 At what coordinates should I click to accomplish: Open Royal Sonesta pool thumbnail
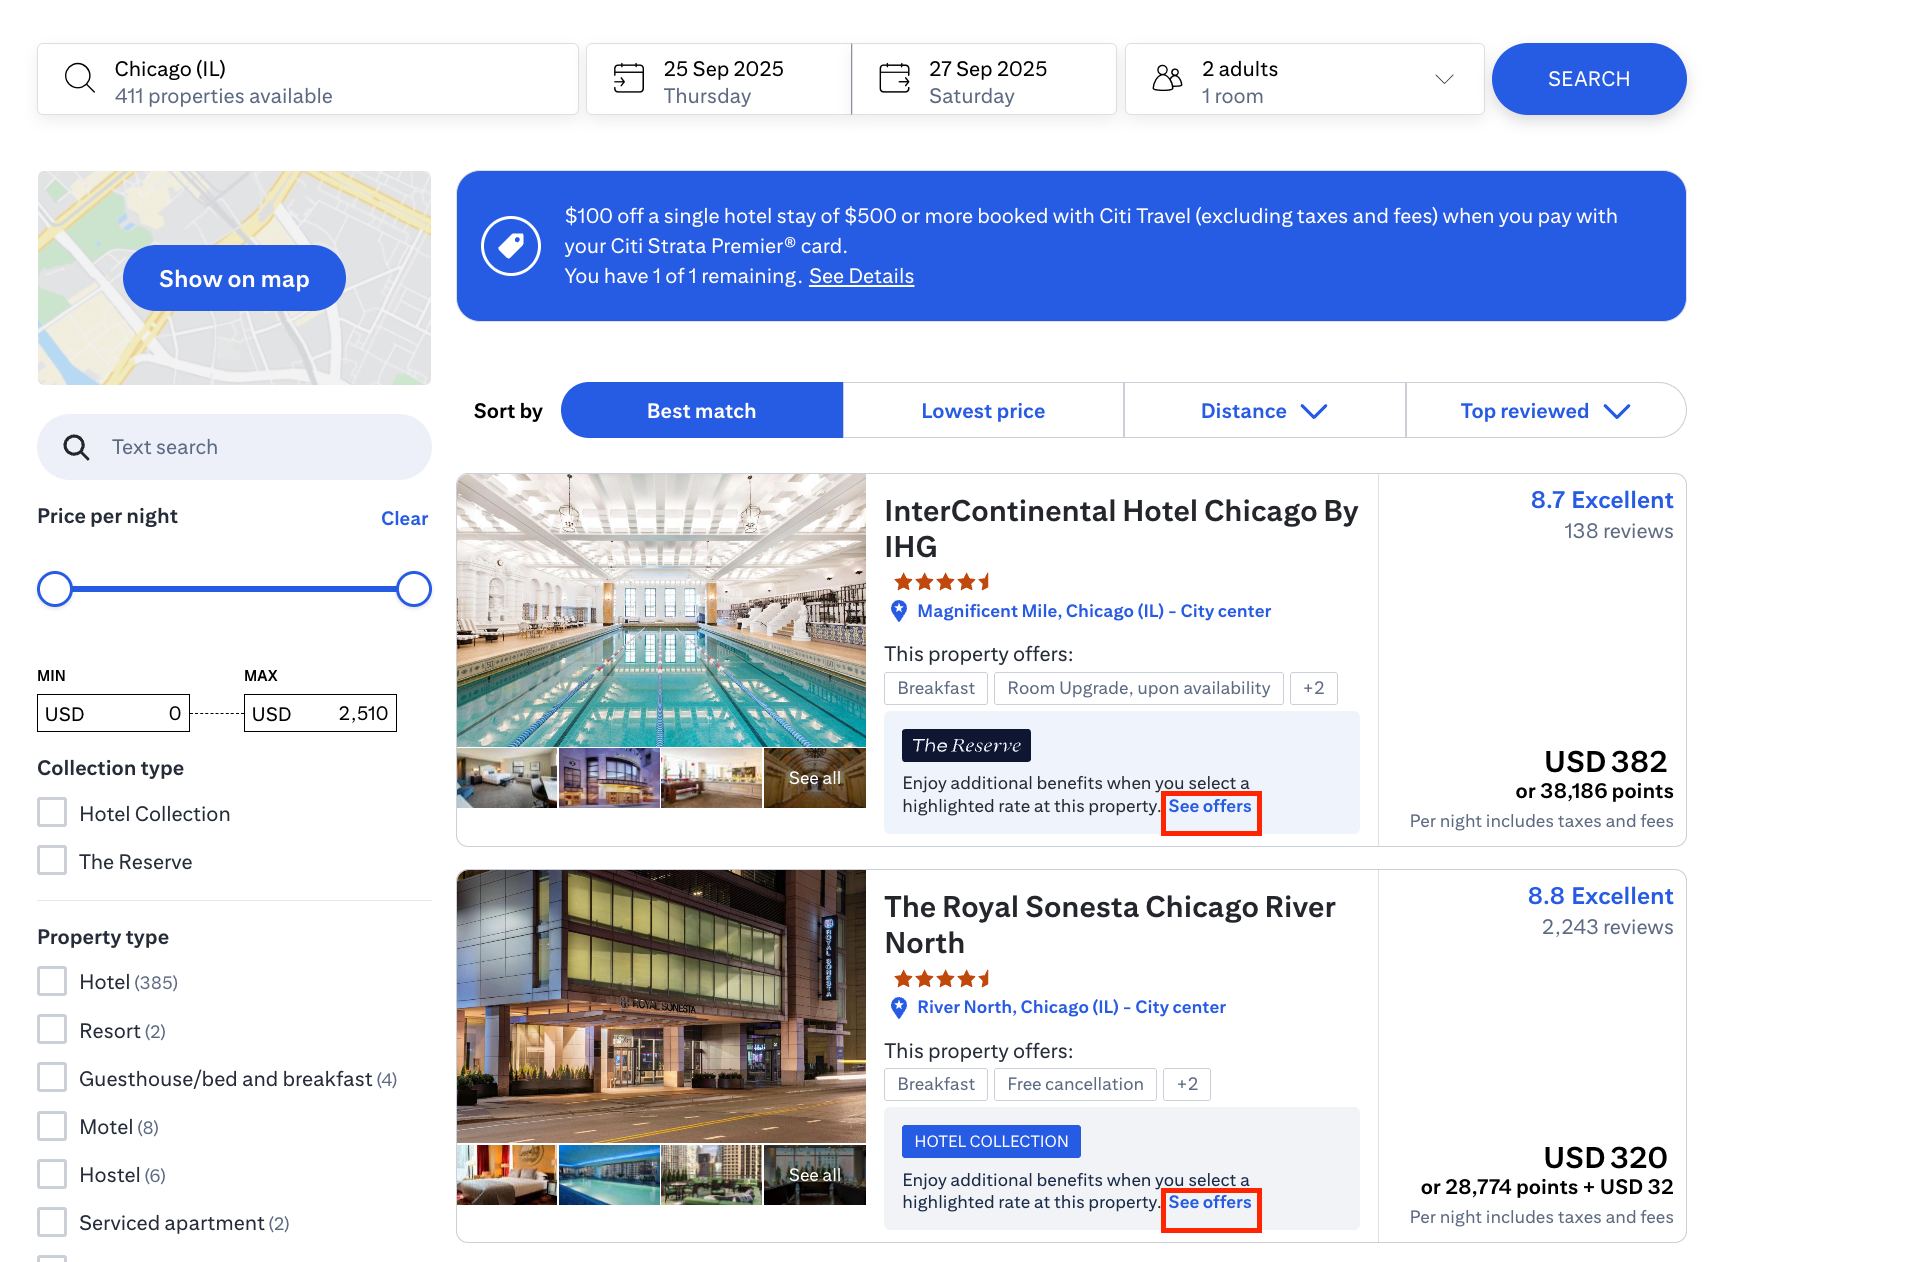pyautogui.click(x=609, y=1175)
